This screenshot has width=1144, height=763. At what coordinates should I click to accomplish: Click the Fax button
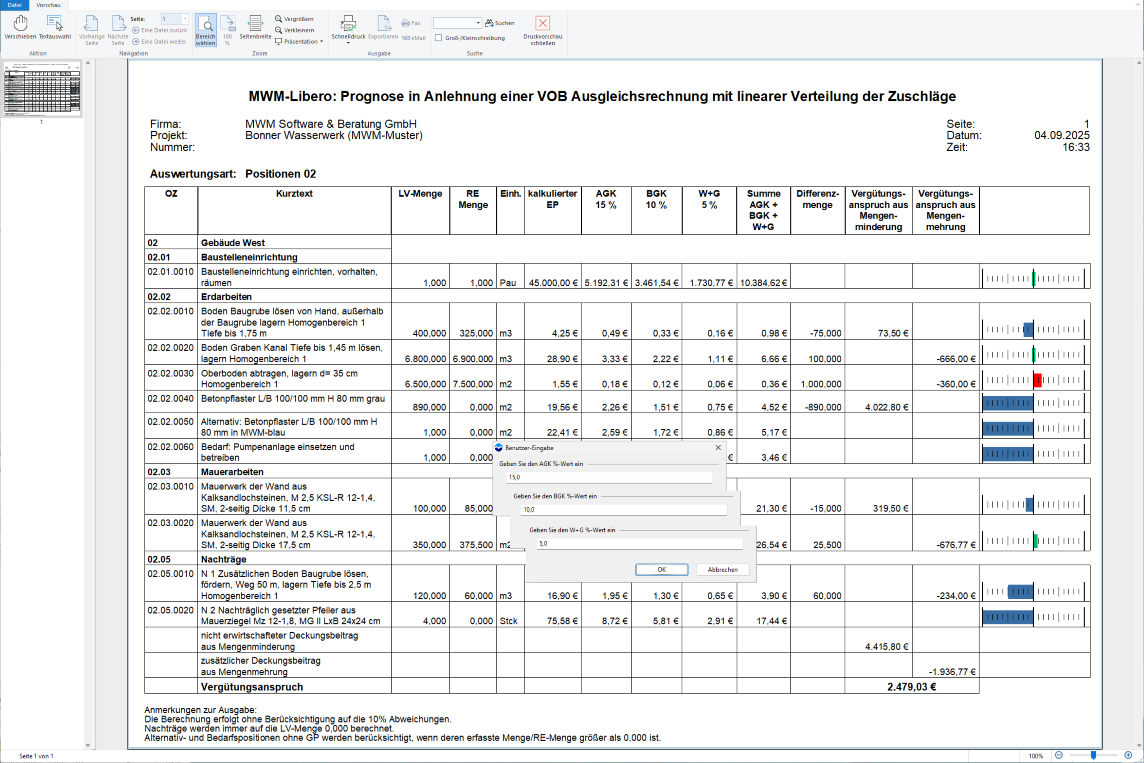coord(411,23)
